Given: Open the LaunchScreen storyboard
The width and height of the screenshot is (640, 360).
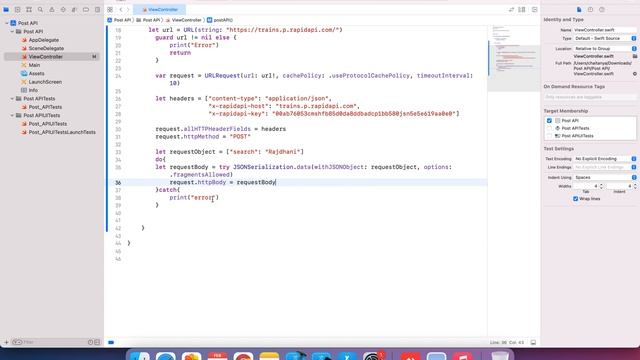Looking at the screenshot, I should tap(44, 82).
